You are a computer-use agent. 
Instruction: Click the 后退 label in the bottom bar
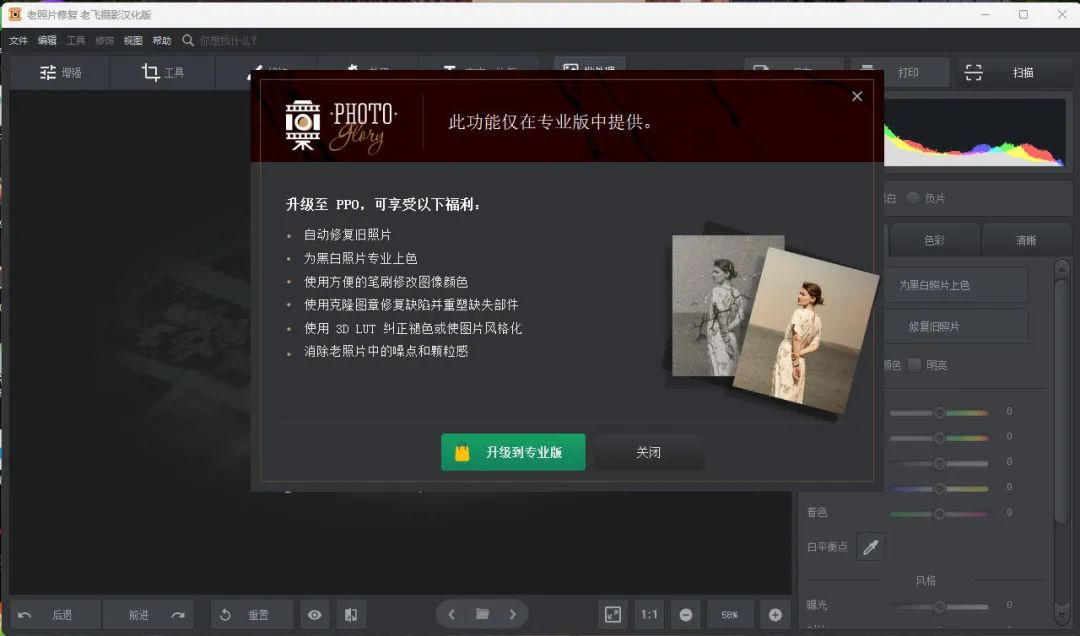click(x=62, y=615)
